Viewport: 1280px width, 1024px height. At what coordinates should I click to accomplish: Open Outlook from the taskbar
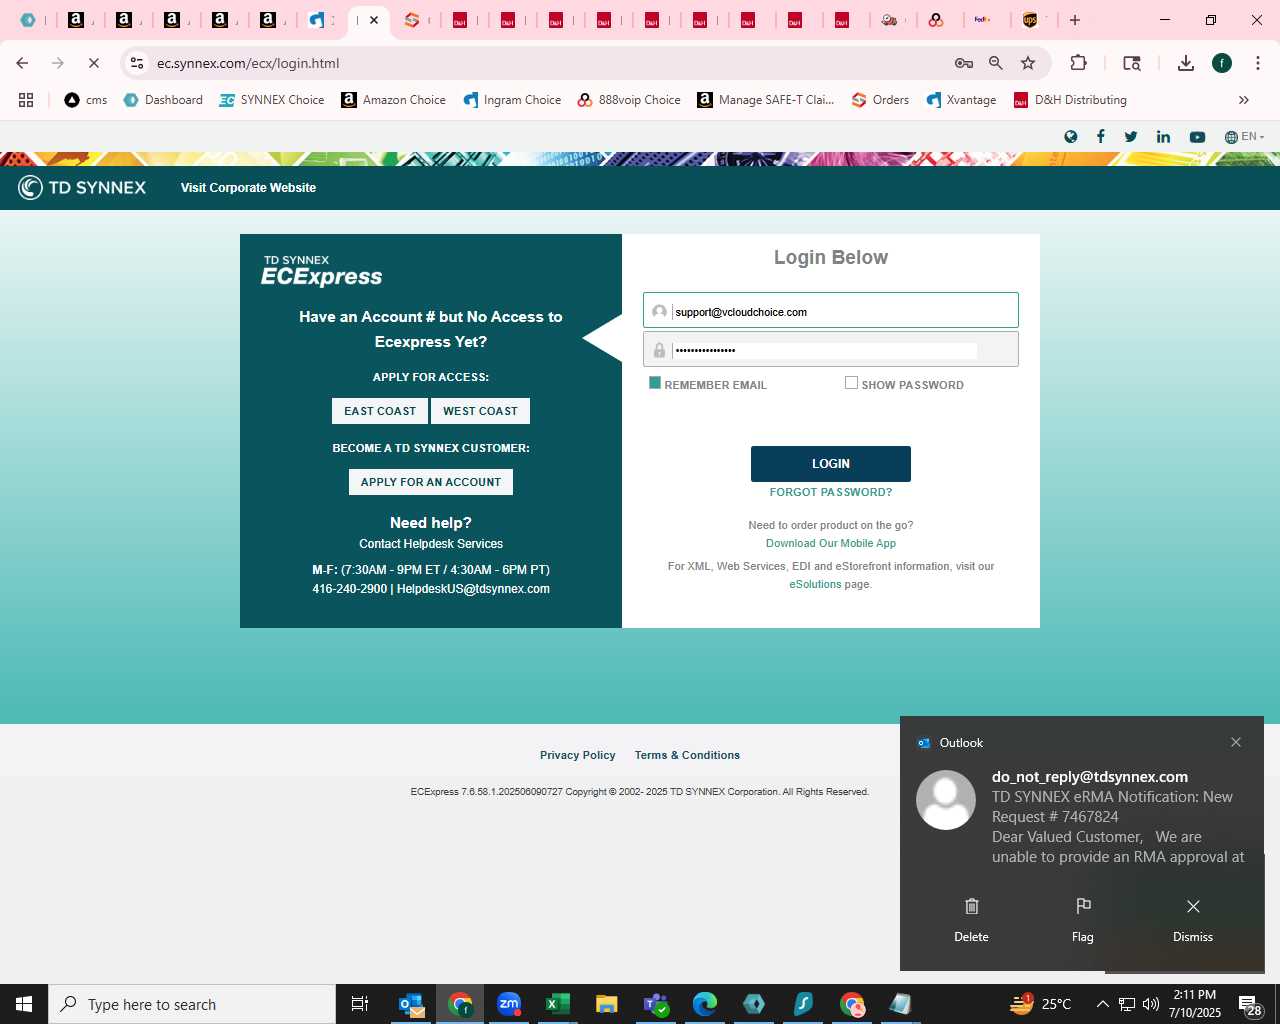411,1004
